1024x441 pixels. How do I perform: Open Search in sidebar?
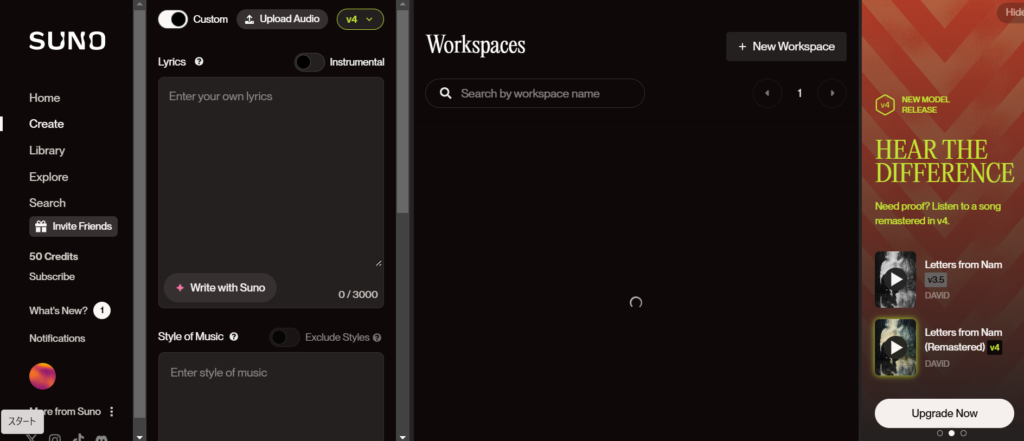[x=47, y=203]
